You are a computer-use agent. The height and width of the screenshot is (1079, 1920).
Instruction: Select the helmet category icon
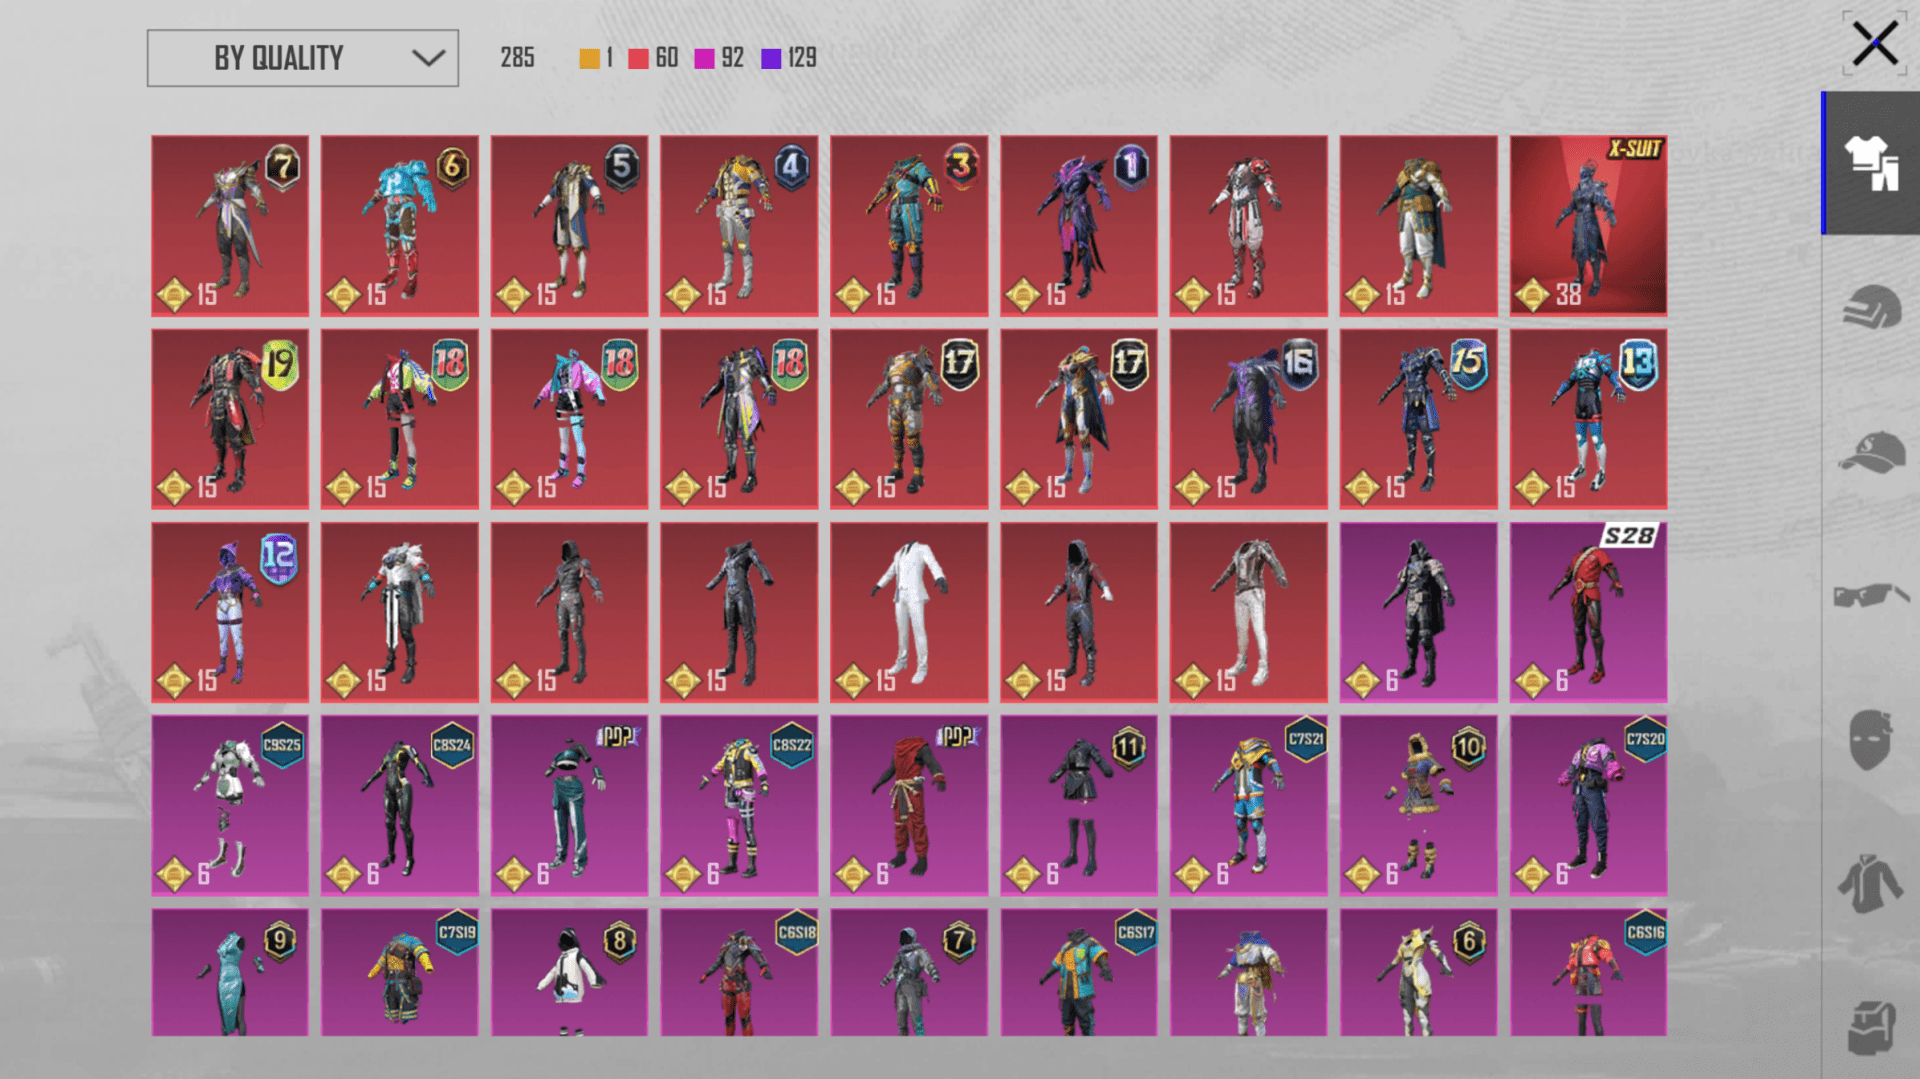pos(1871,307)
